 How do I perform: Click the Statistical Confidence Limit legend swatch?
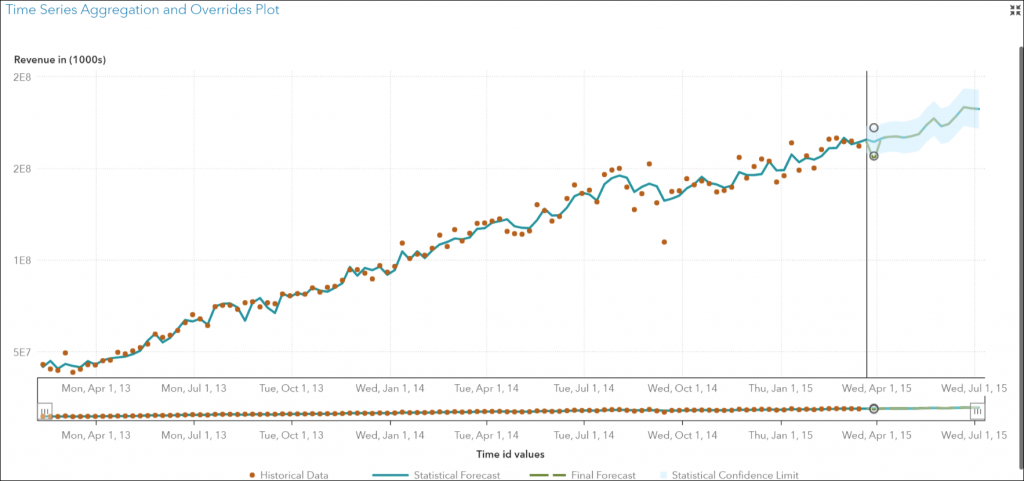coord(663,475)
